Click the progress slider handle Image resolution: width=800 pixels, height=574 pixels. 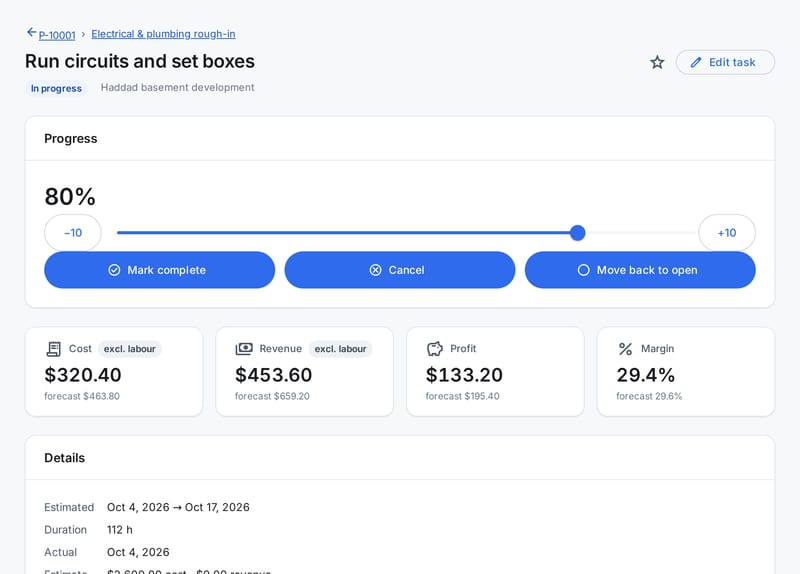[x=578, y=233]
